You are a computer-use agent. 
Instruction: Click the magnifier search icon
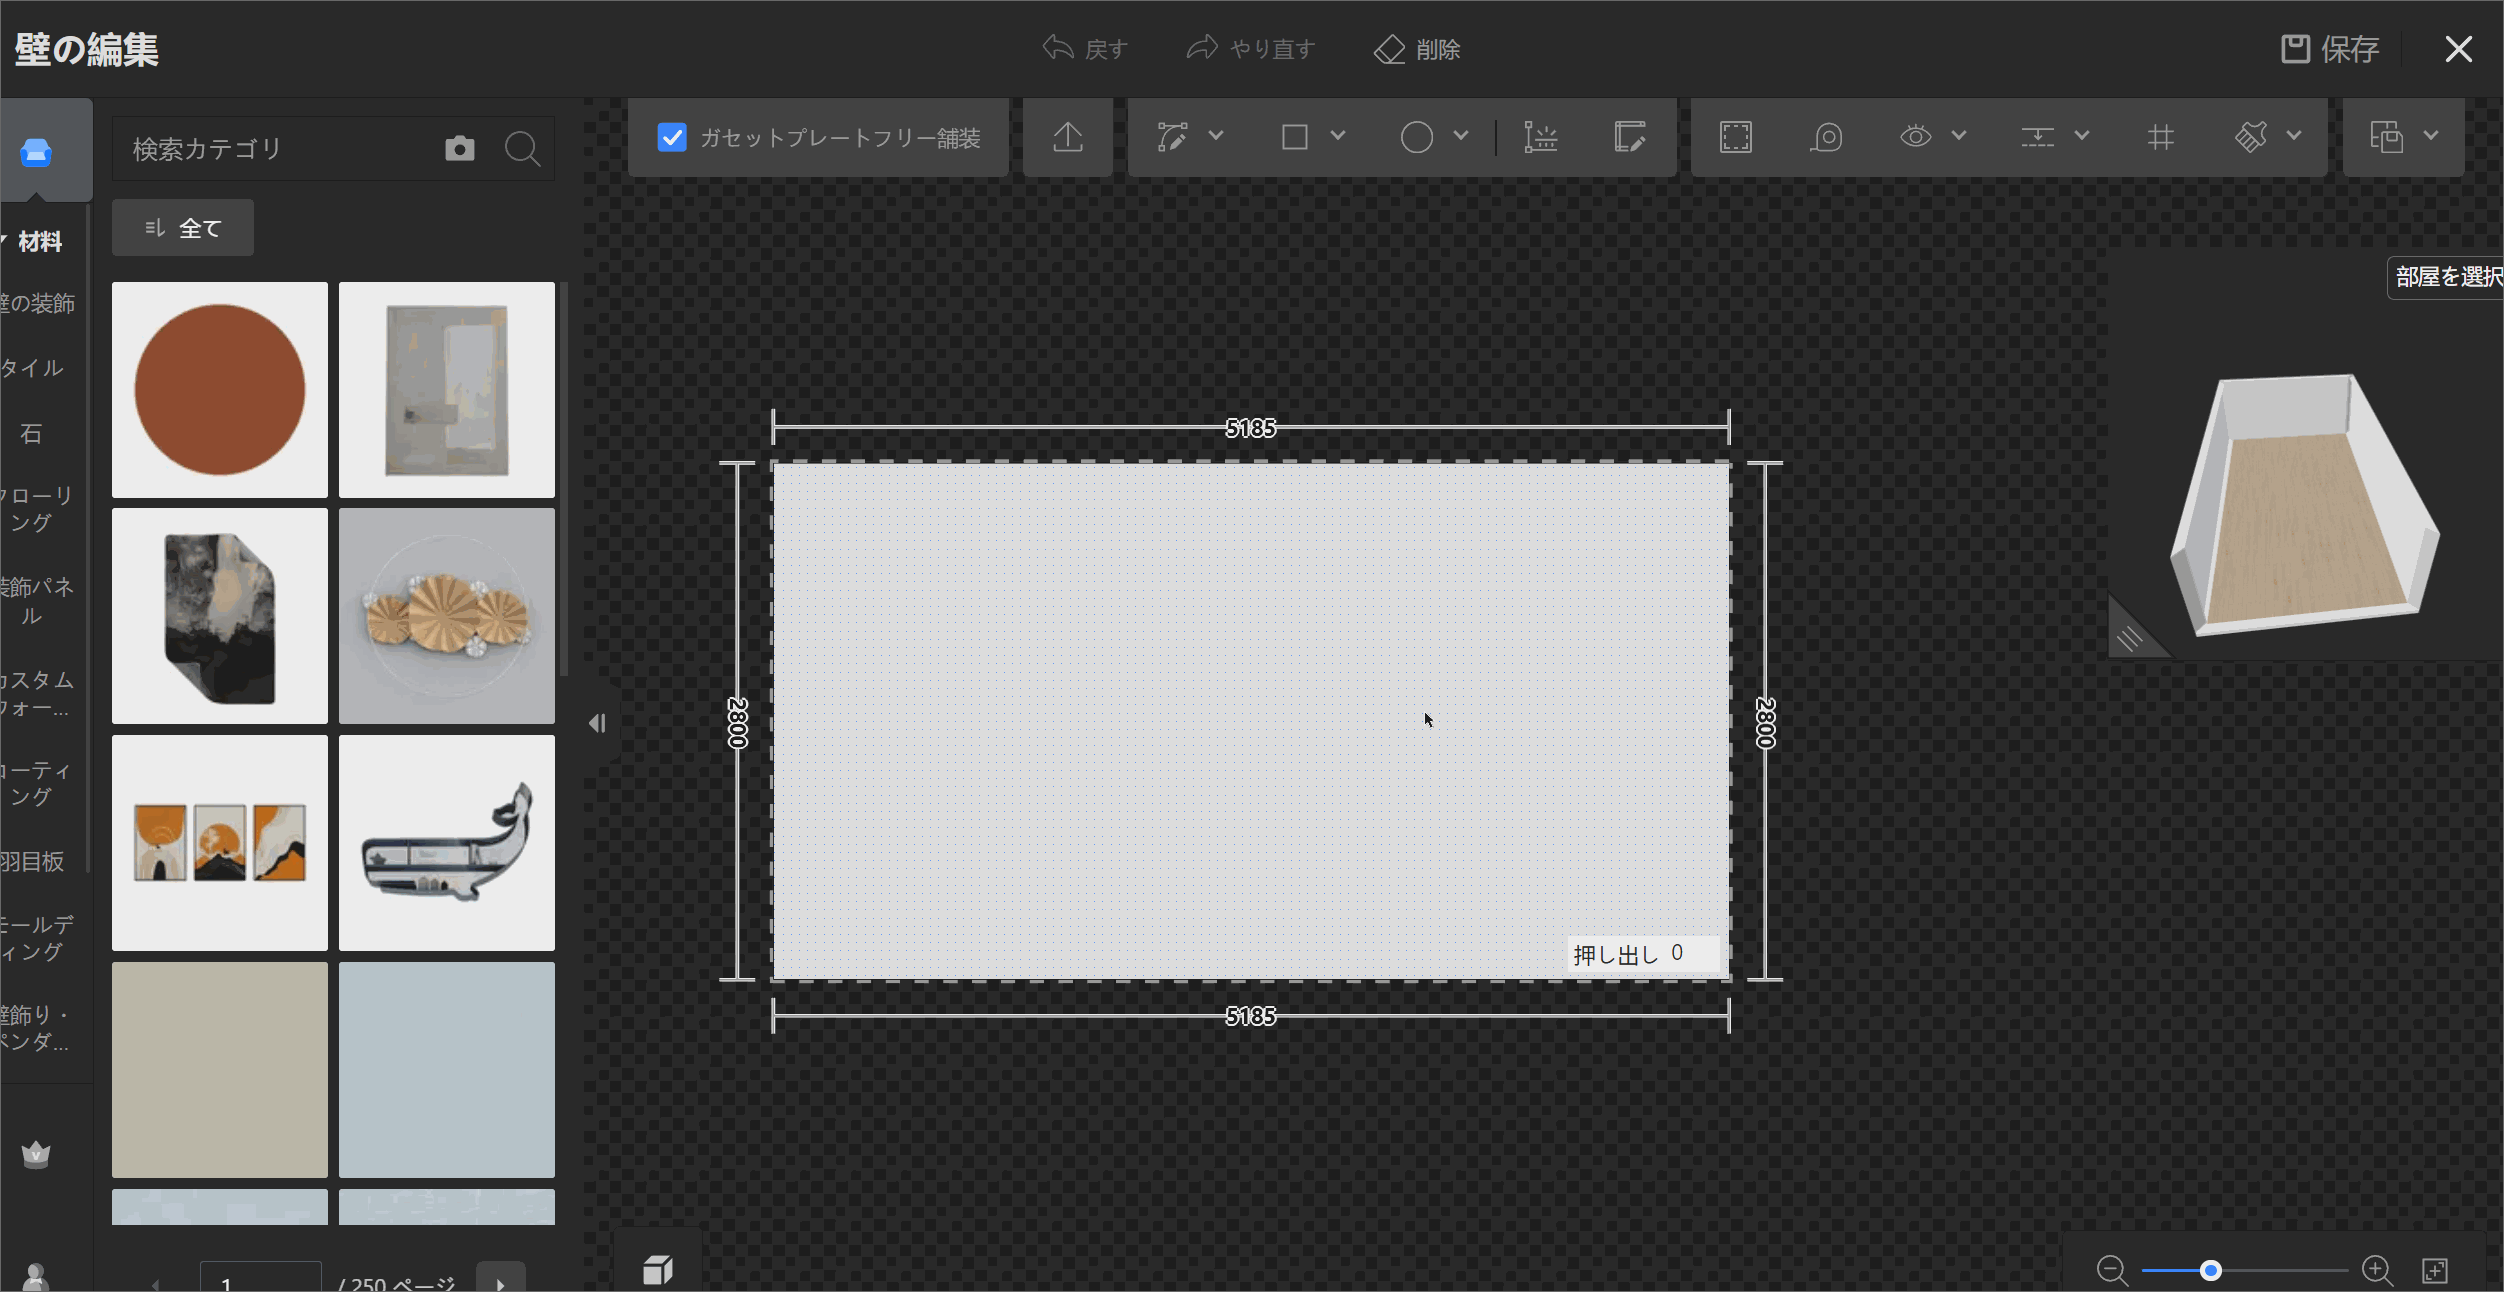click(x=522, y=149)
